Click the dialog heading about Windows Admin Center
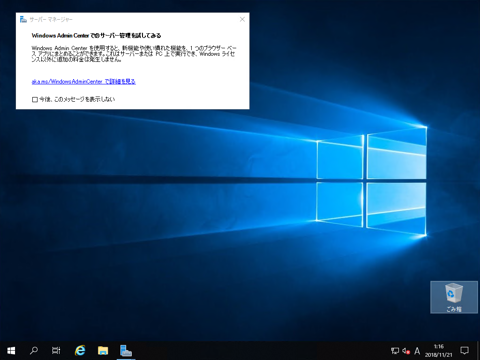Screen dimensions: 480x360 (96, 35)
